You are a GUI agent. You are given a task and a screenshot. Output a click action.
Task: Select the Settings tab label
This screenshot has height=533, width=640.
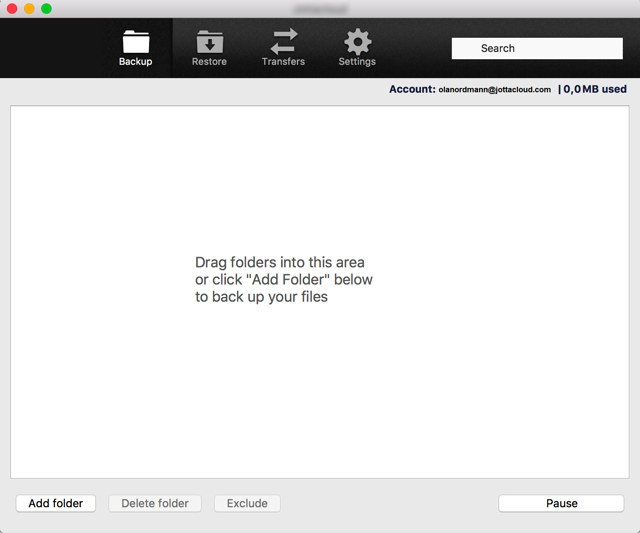(357, 62)
